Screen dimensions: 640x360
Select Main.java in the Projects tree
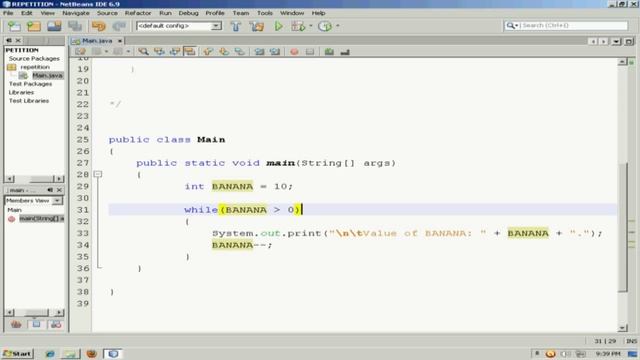pos(47,76)
